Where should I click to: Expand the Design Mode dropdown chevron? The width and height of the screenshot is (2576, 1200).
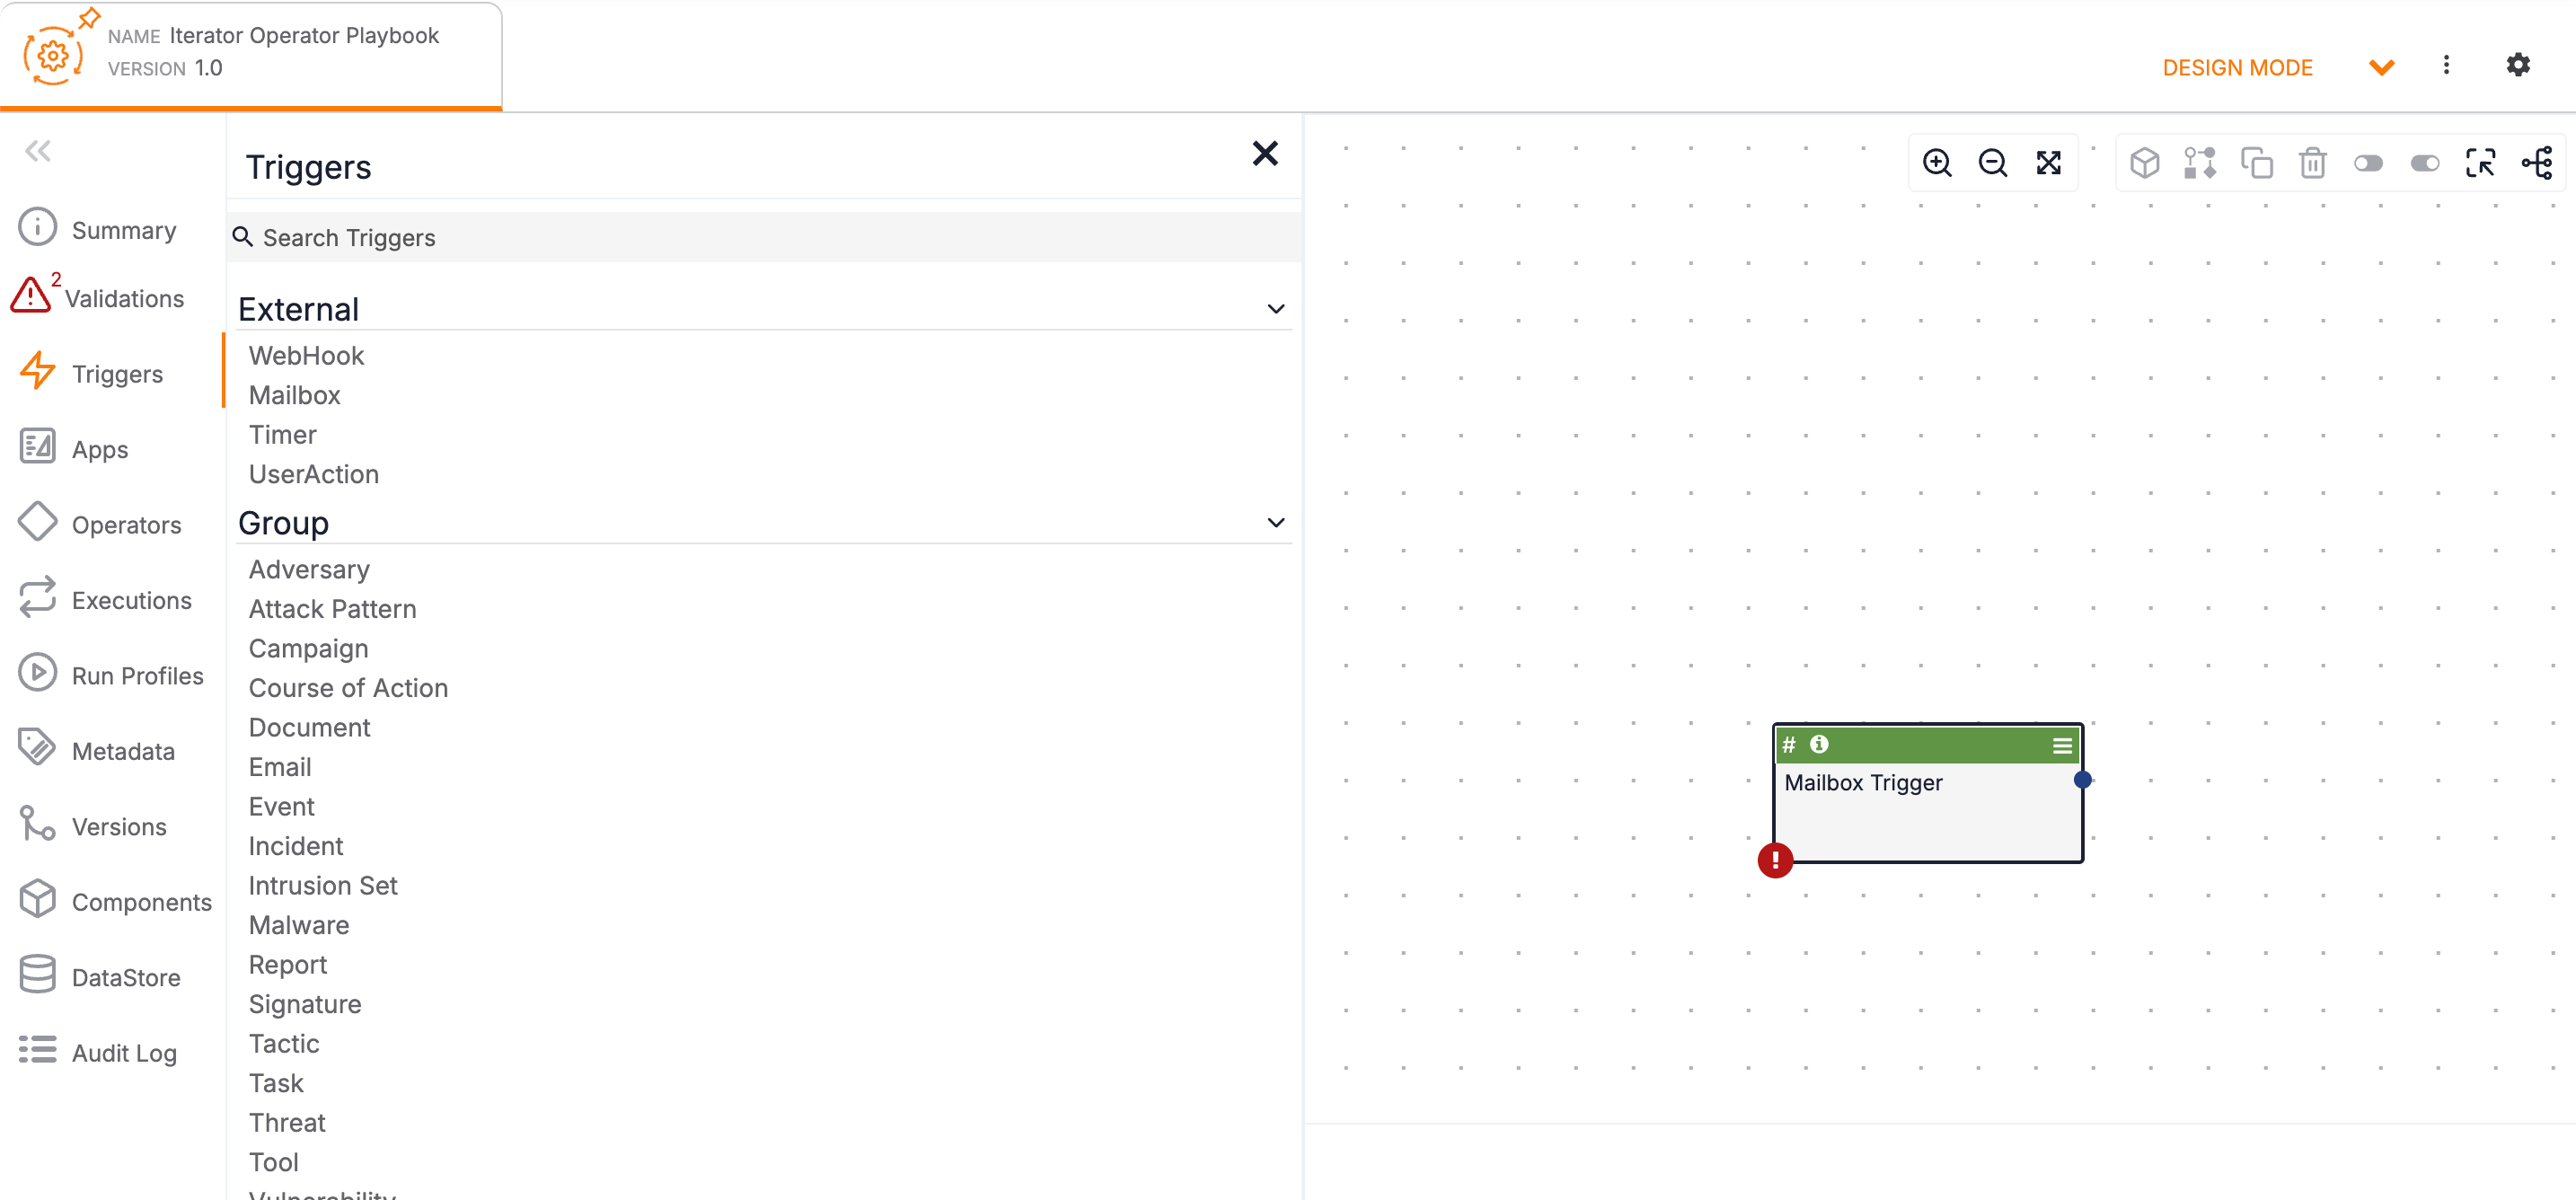2381,66
